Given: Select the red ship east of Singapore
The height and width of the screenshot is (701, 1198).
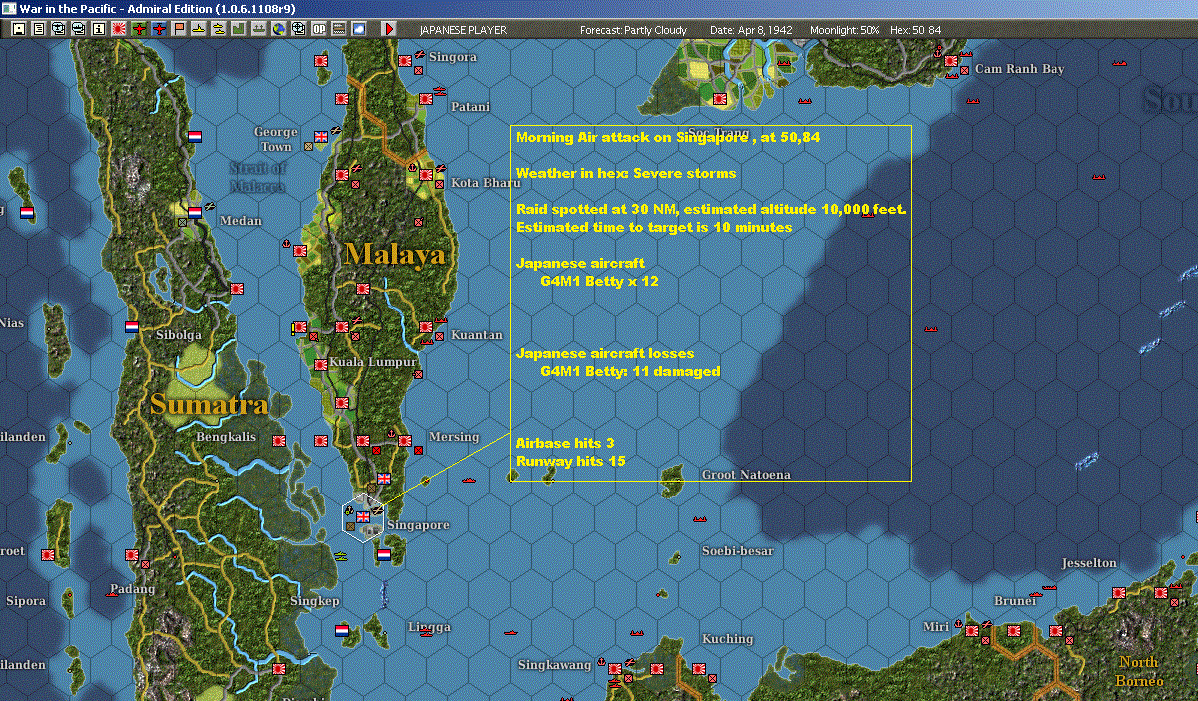Looking at the screenshot, I should [x=468, y=480].
